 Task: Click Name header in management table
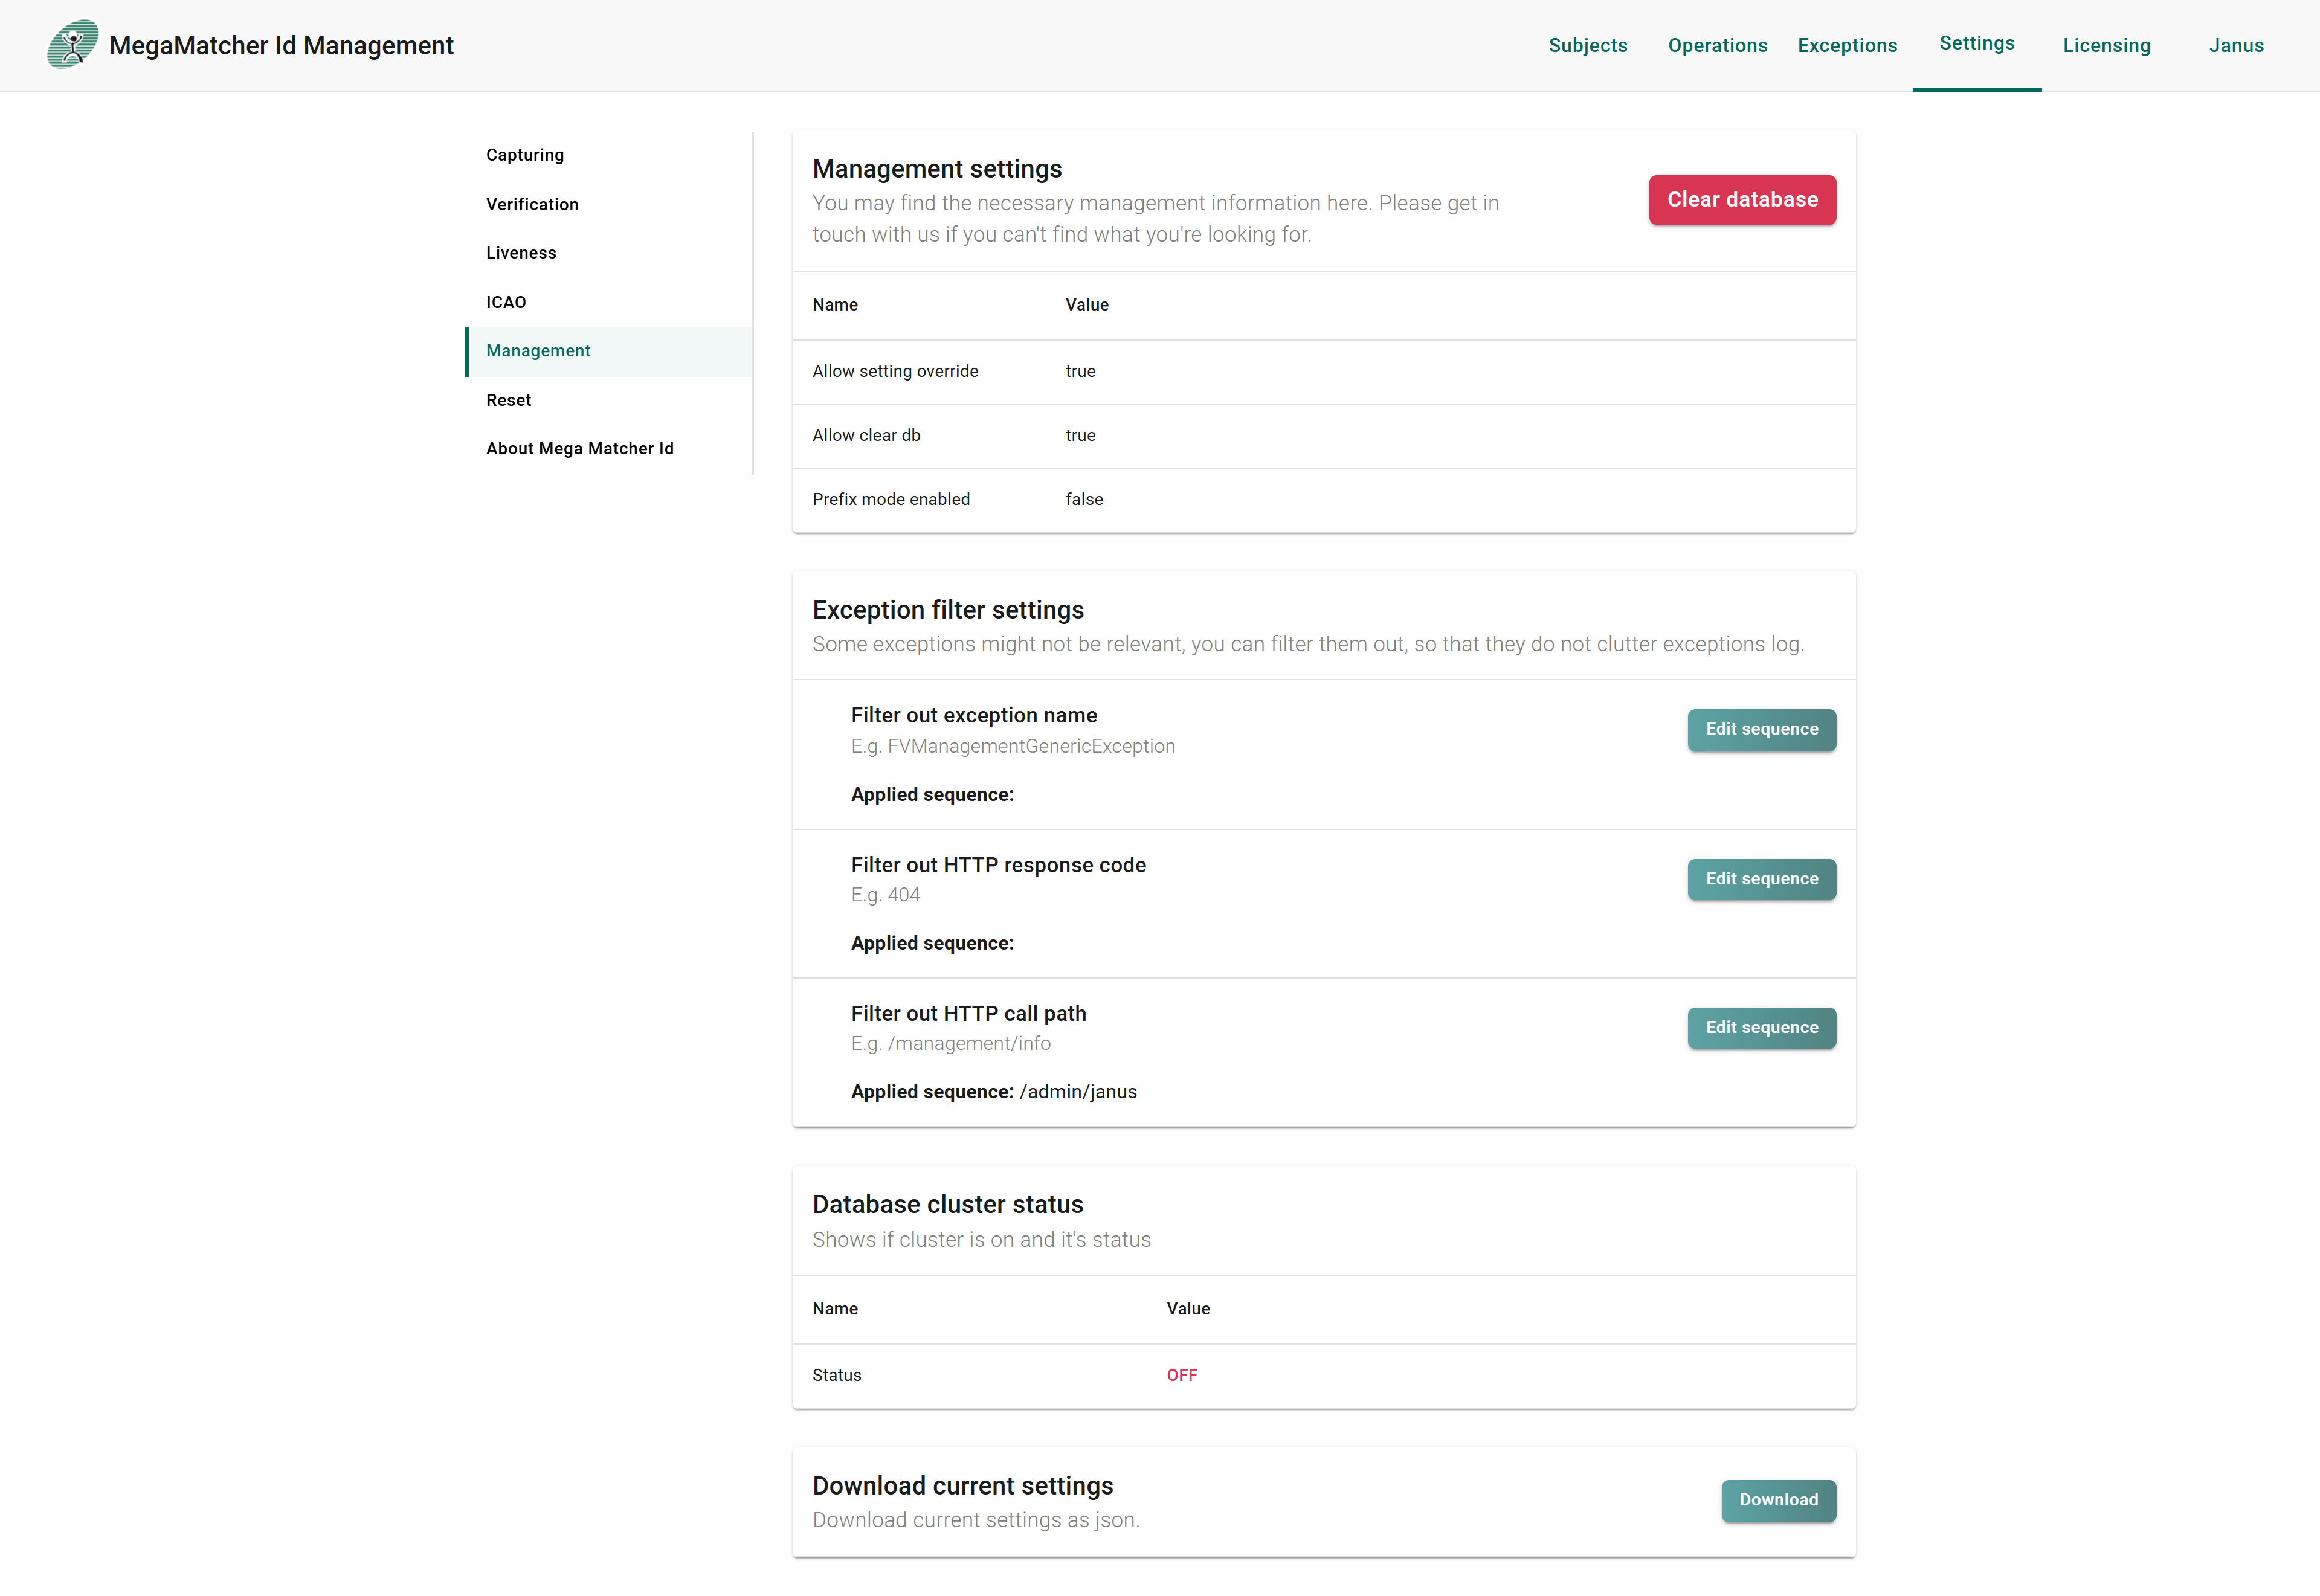point(835,305)
